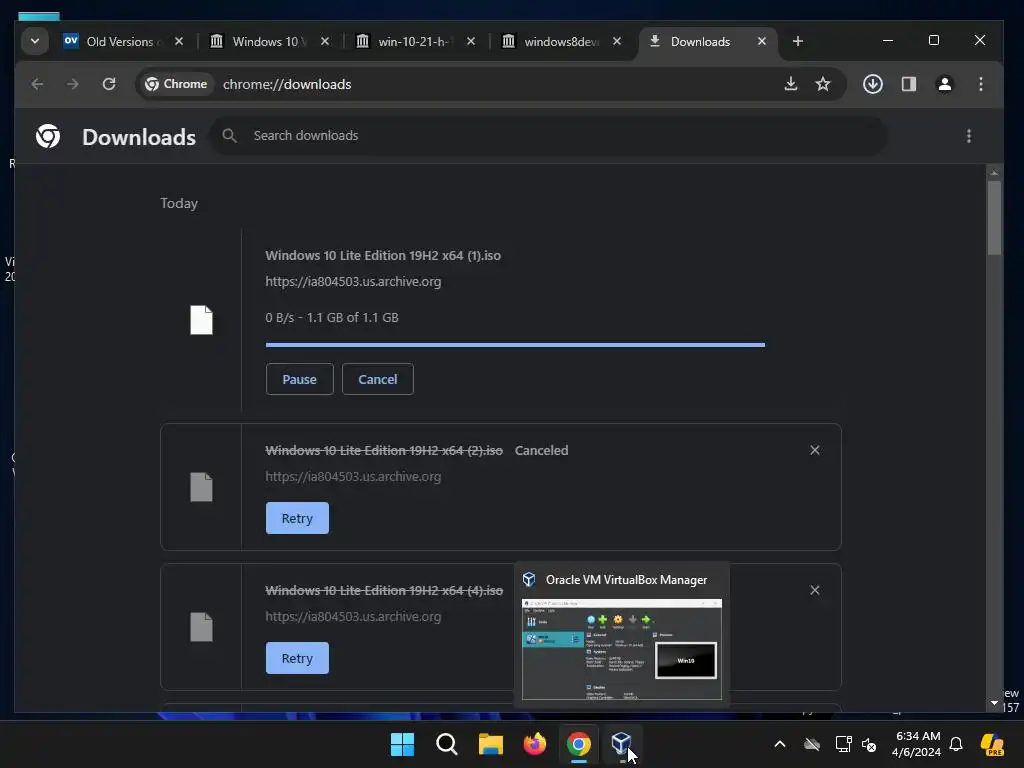Open File Explorer from the taskbar
The width and height of the screenshot is (1024, 768).
(x=490, y=744)
